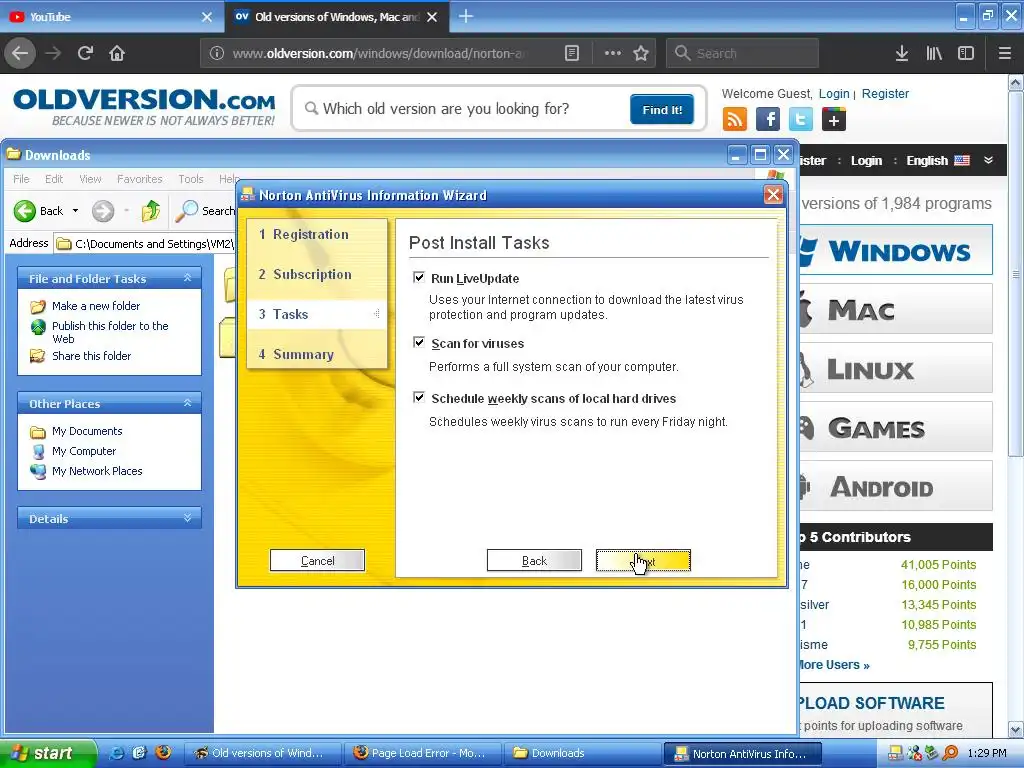Image resolution: width=1024 pixels, height=768 pixels.
Task: Click the plus share icon
Action: click(834, 120)
